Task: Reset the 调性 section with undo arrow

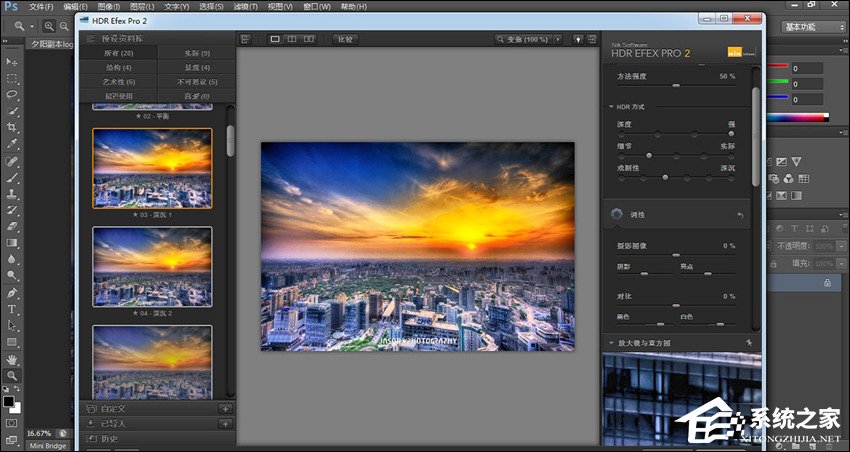Action: tap(740, 215)
